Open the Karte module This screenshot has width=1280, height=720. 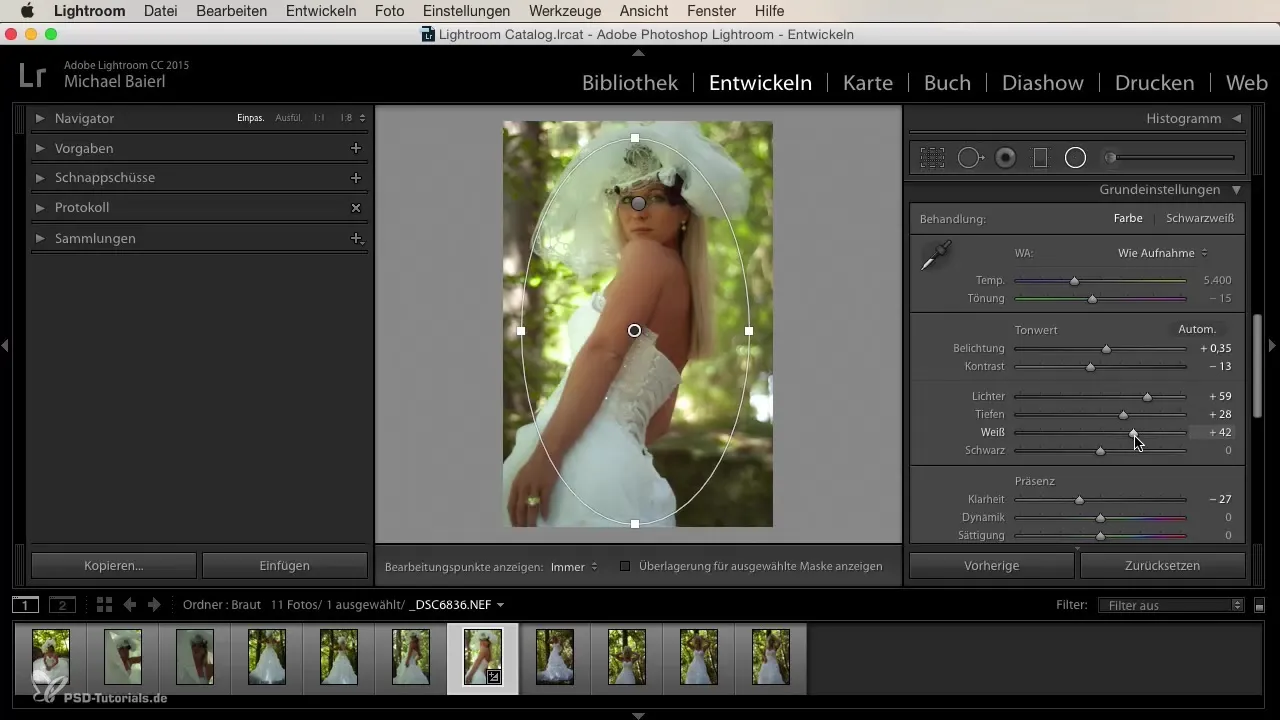[x=868, y=83]
